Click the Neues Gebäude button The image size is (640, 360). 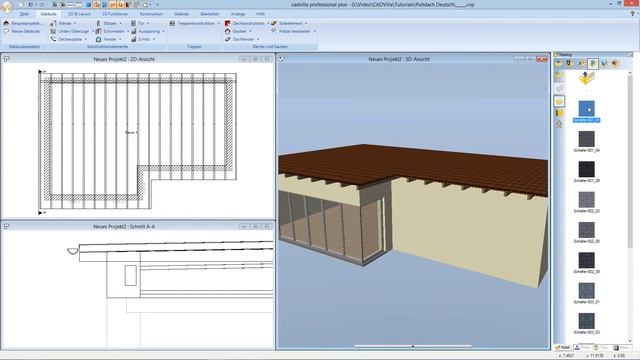[22, 31]
